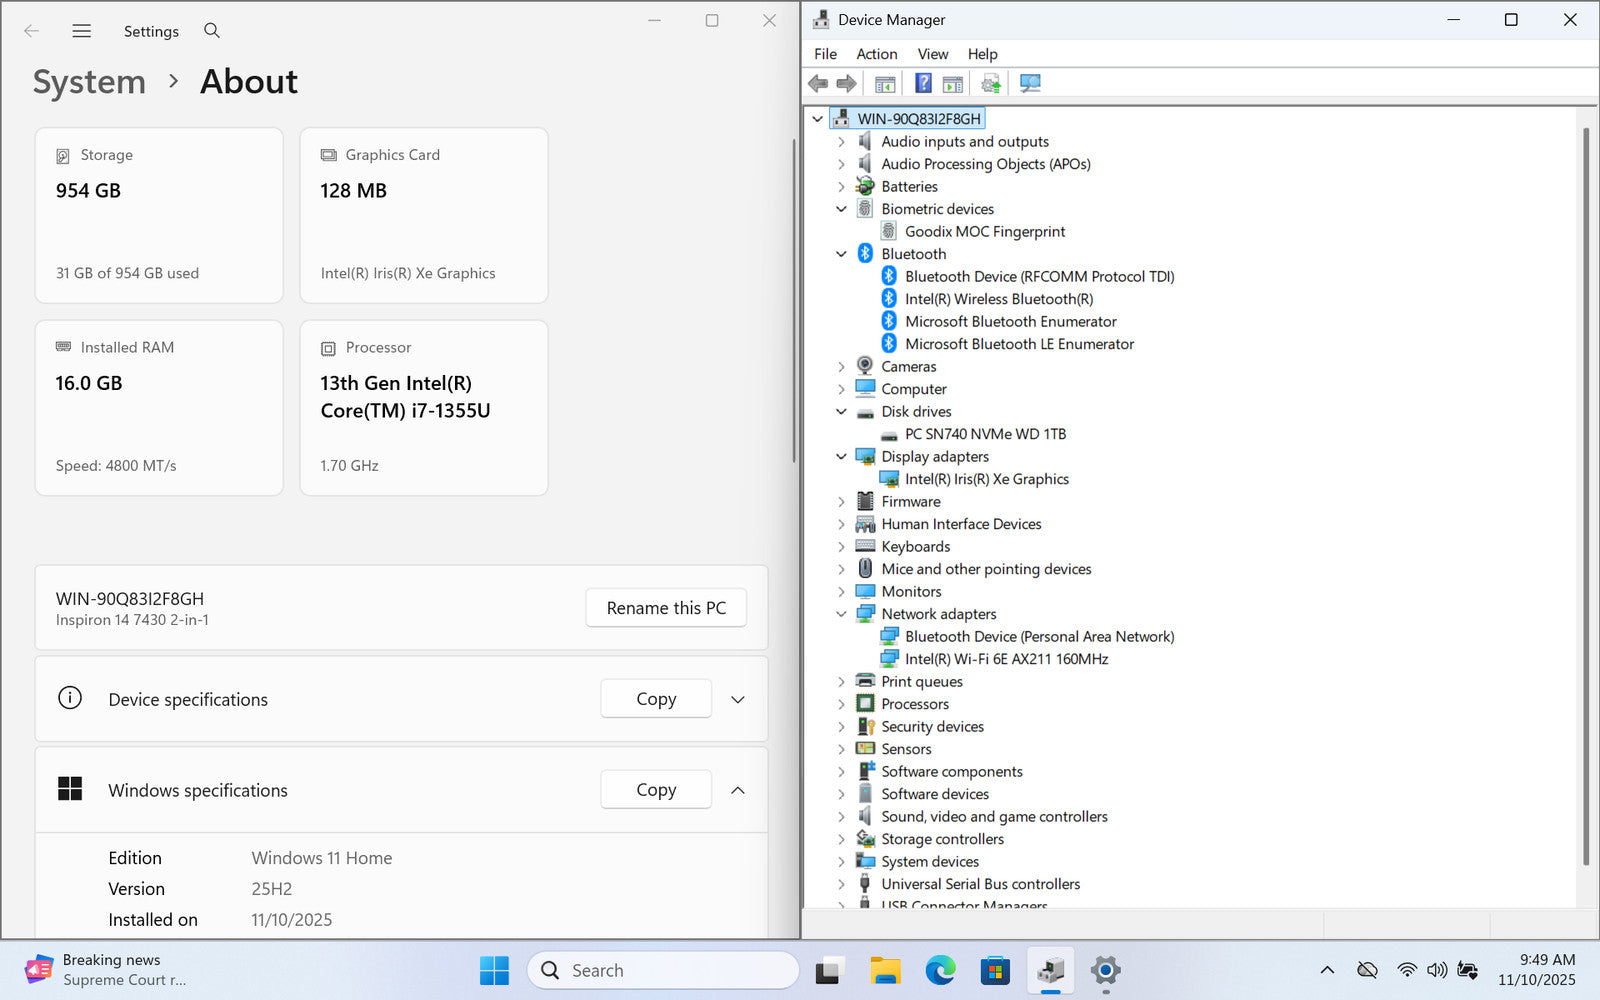Image resolution: width=1600 pixels, height=1000 pixels.
Task: Copy the Windows specifications
Action: click(x=656, y=790)
